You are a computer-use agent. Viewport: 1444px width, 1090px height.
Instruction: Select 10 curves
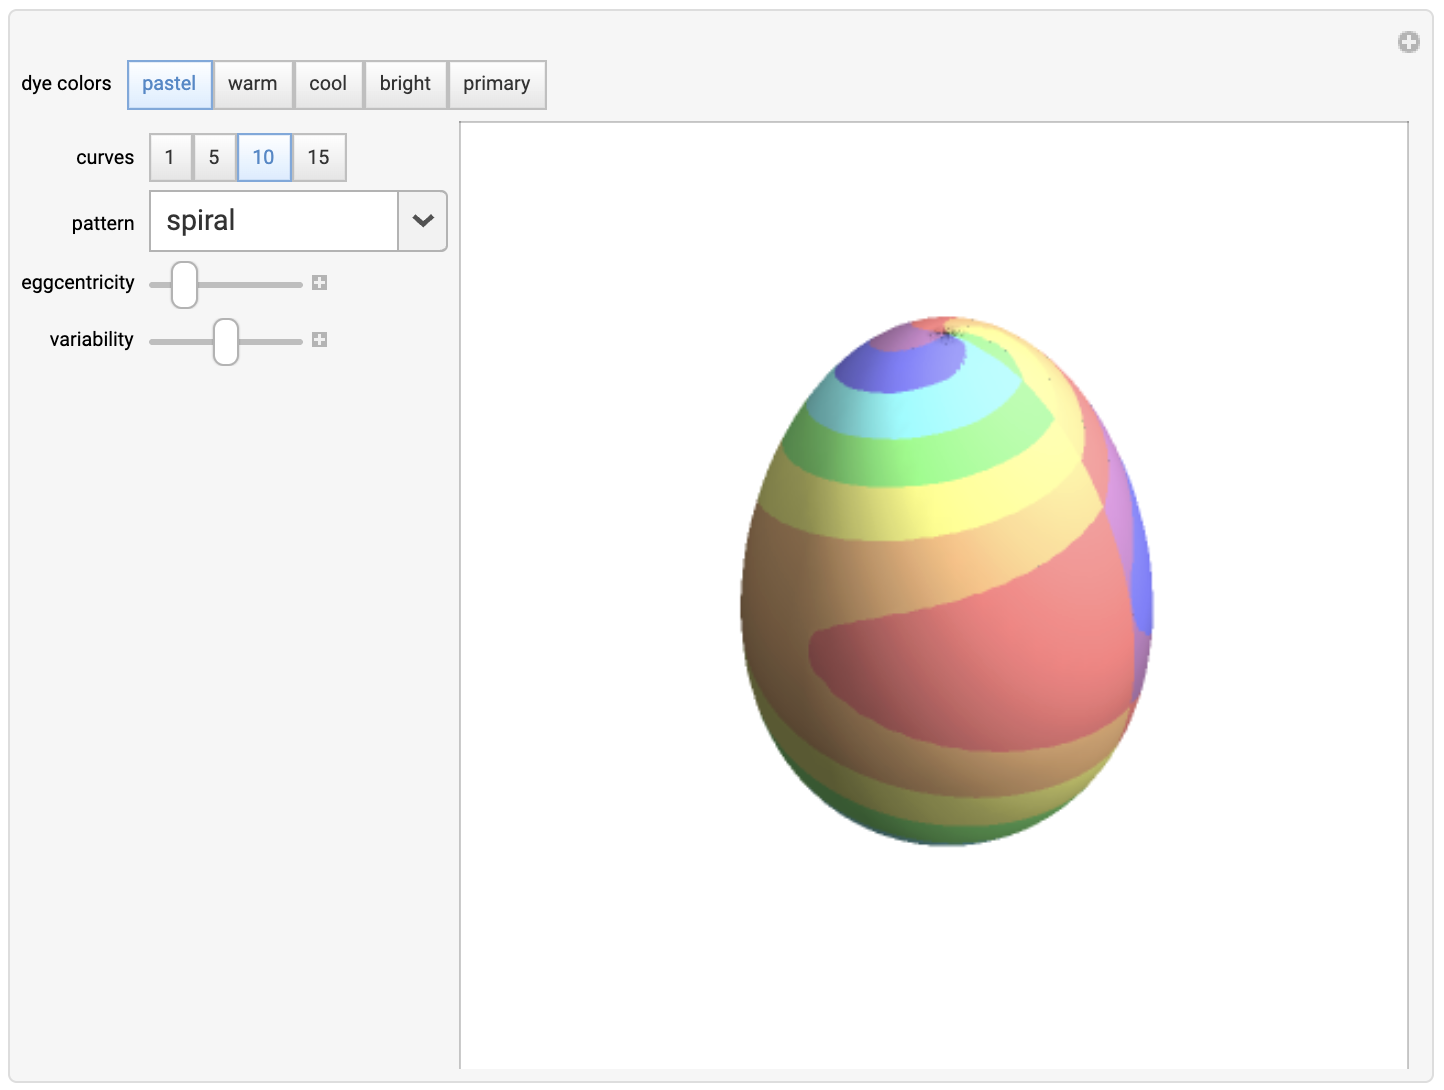263,157
